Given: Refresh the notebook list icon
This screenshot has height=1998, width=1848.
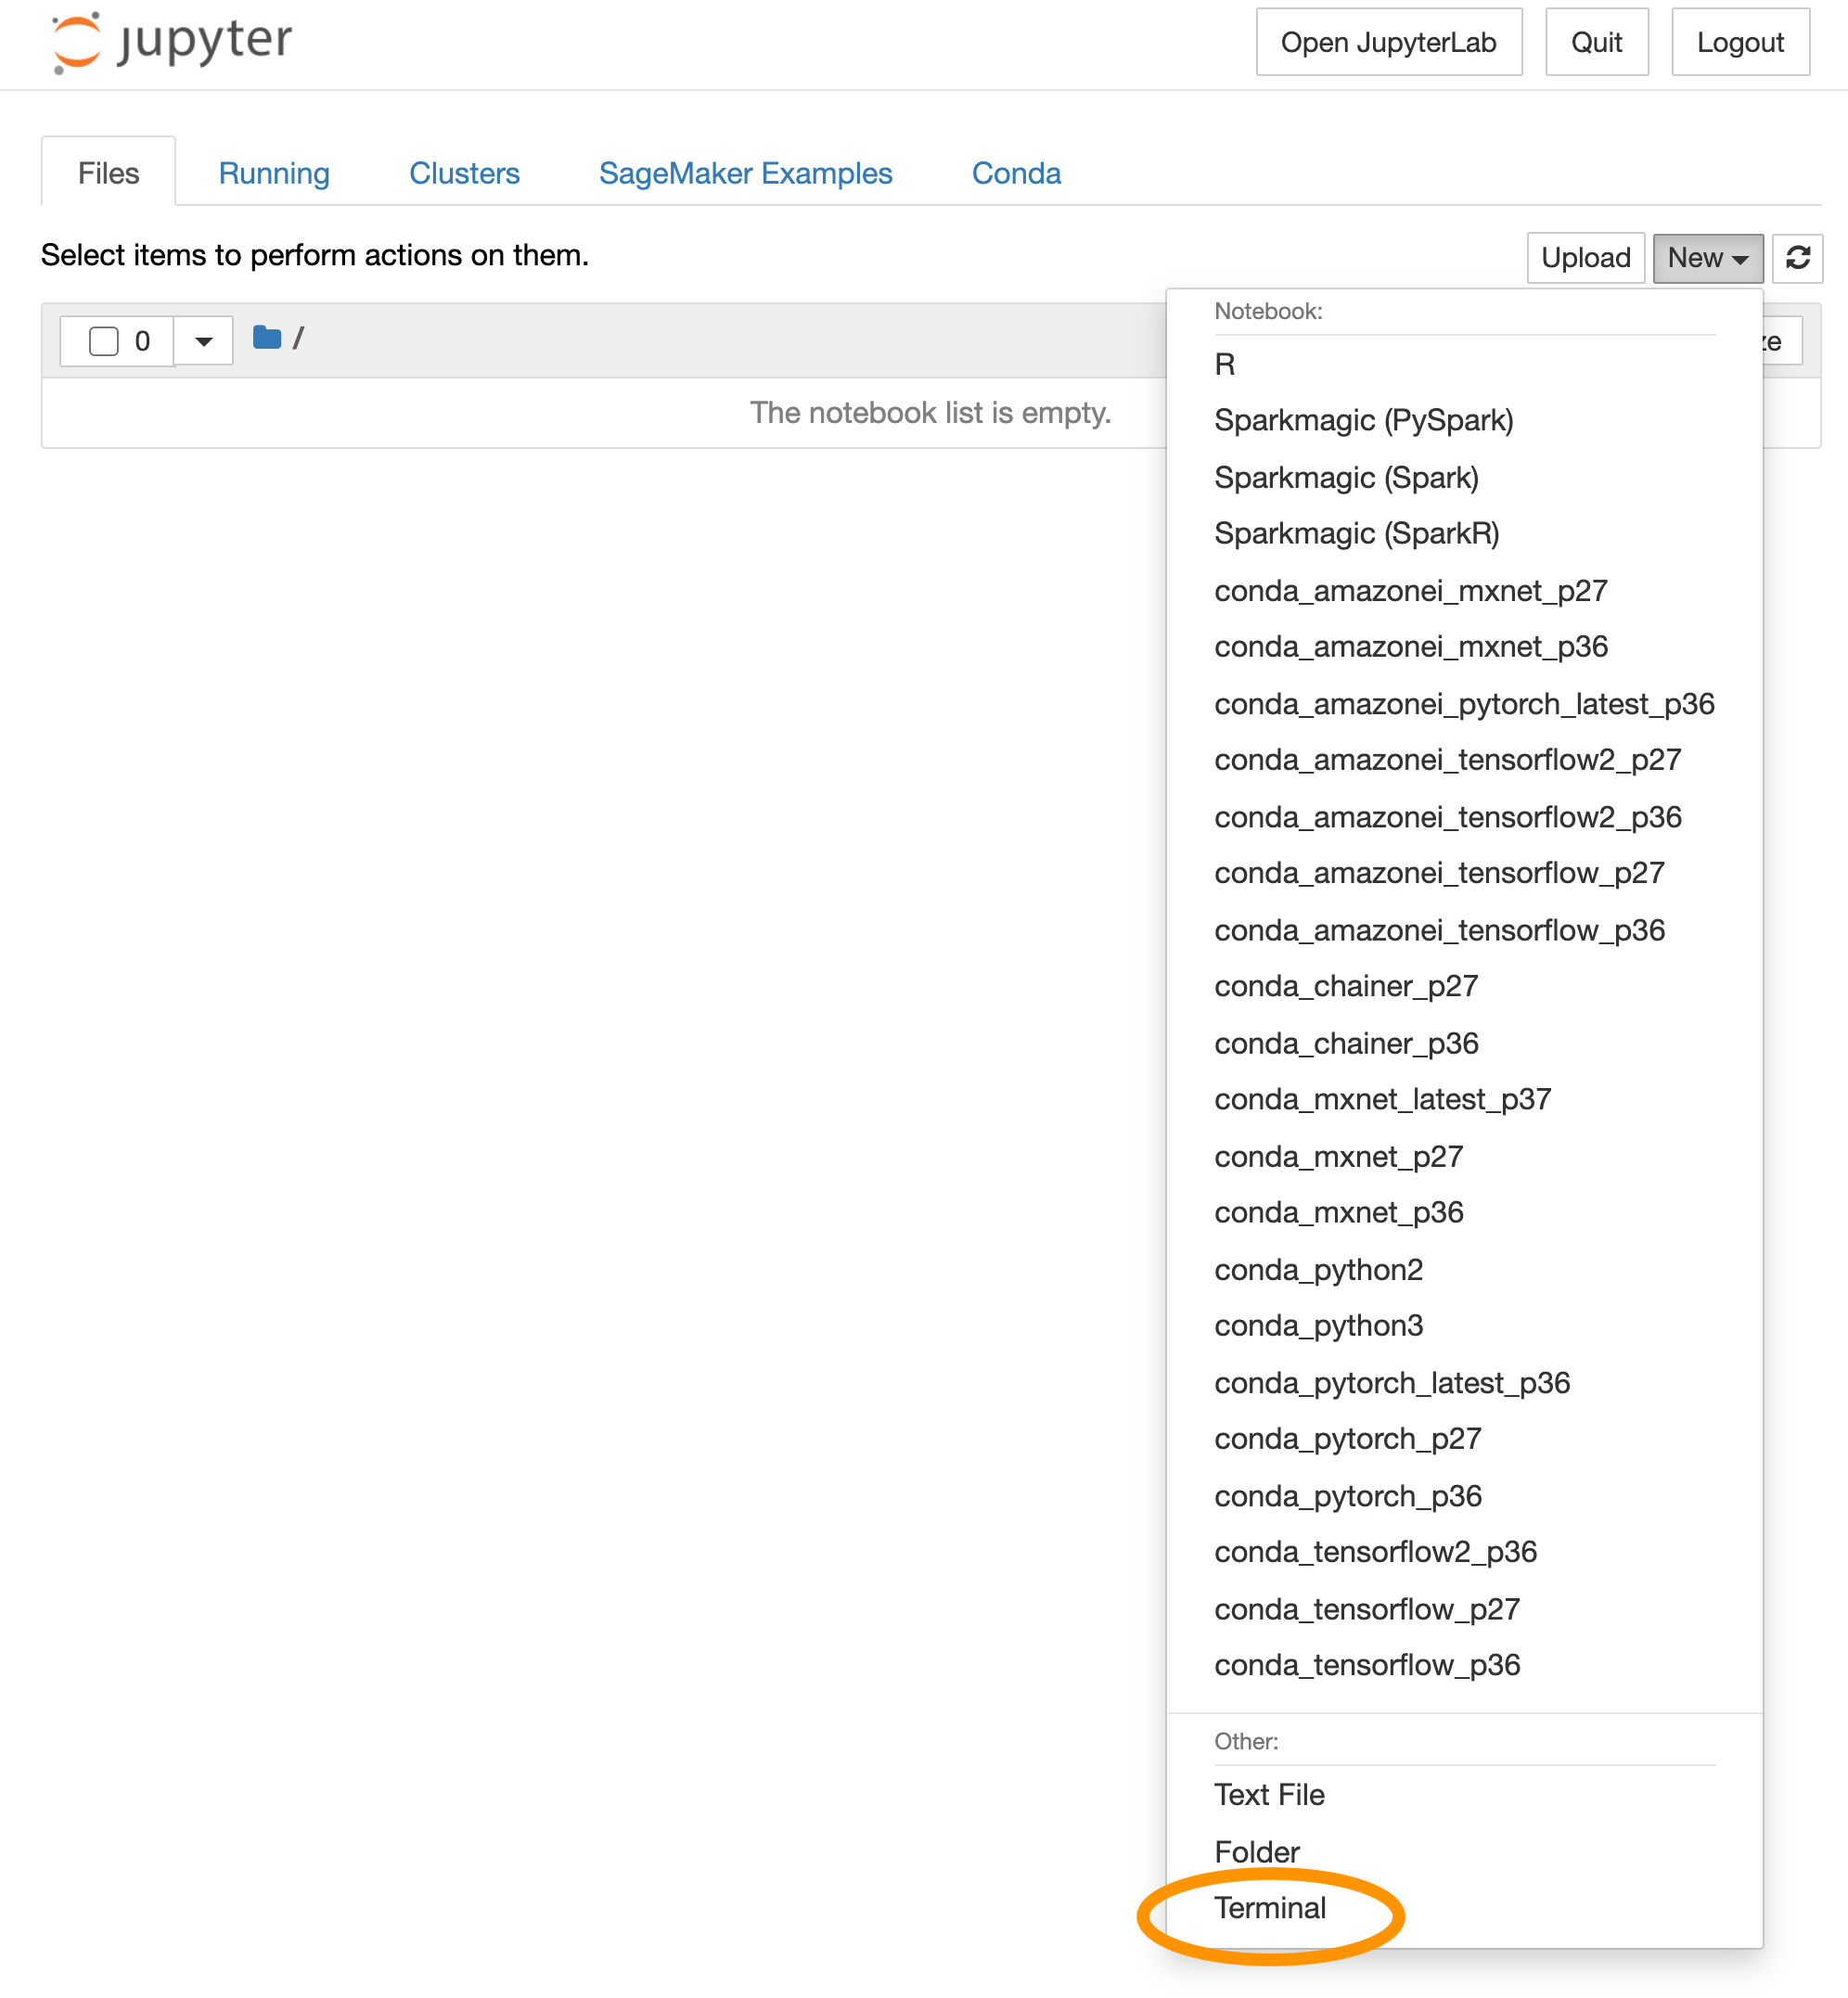Looking at the screenshot, I should (1797, 258).
